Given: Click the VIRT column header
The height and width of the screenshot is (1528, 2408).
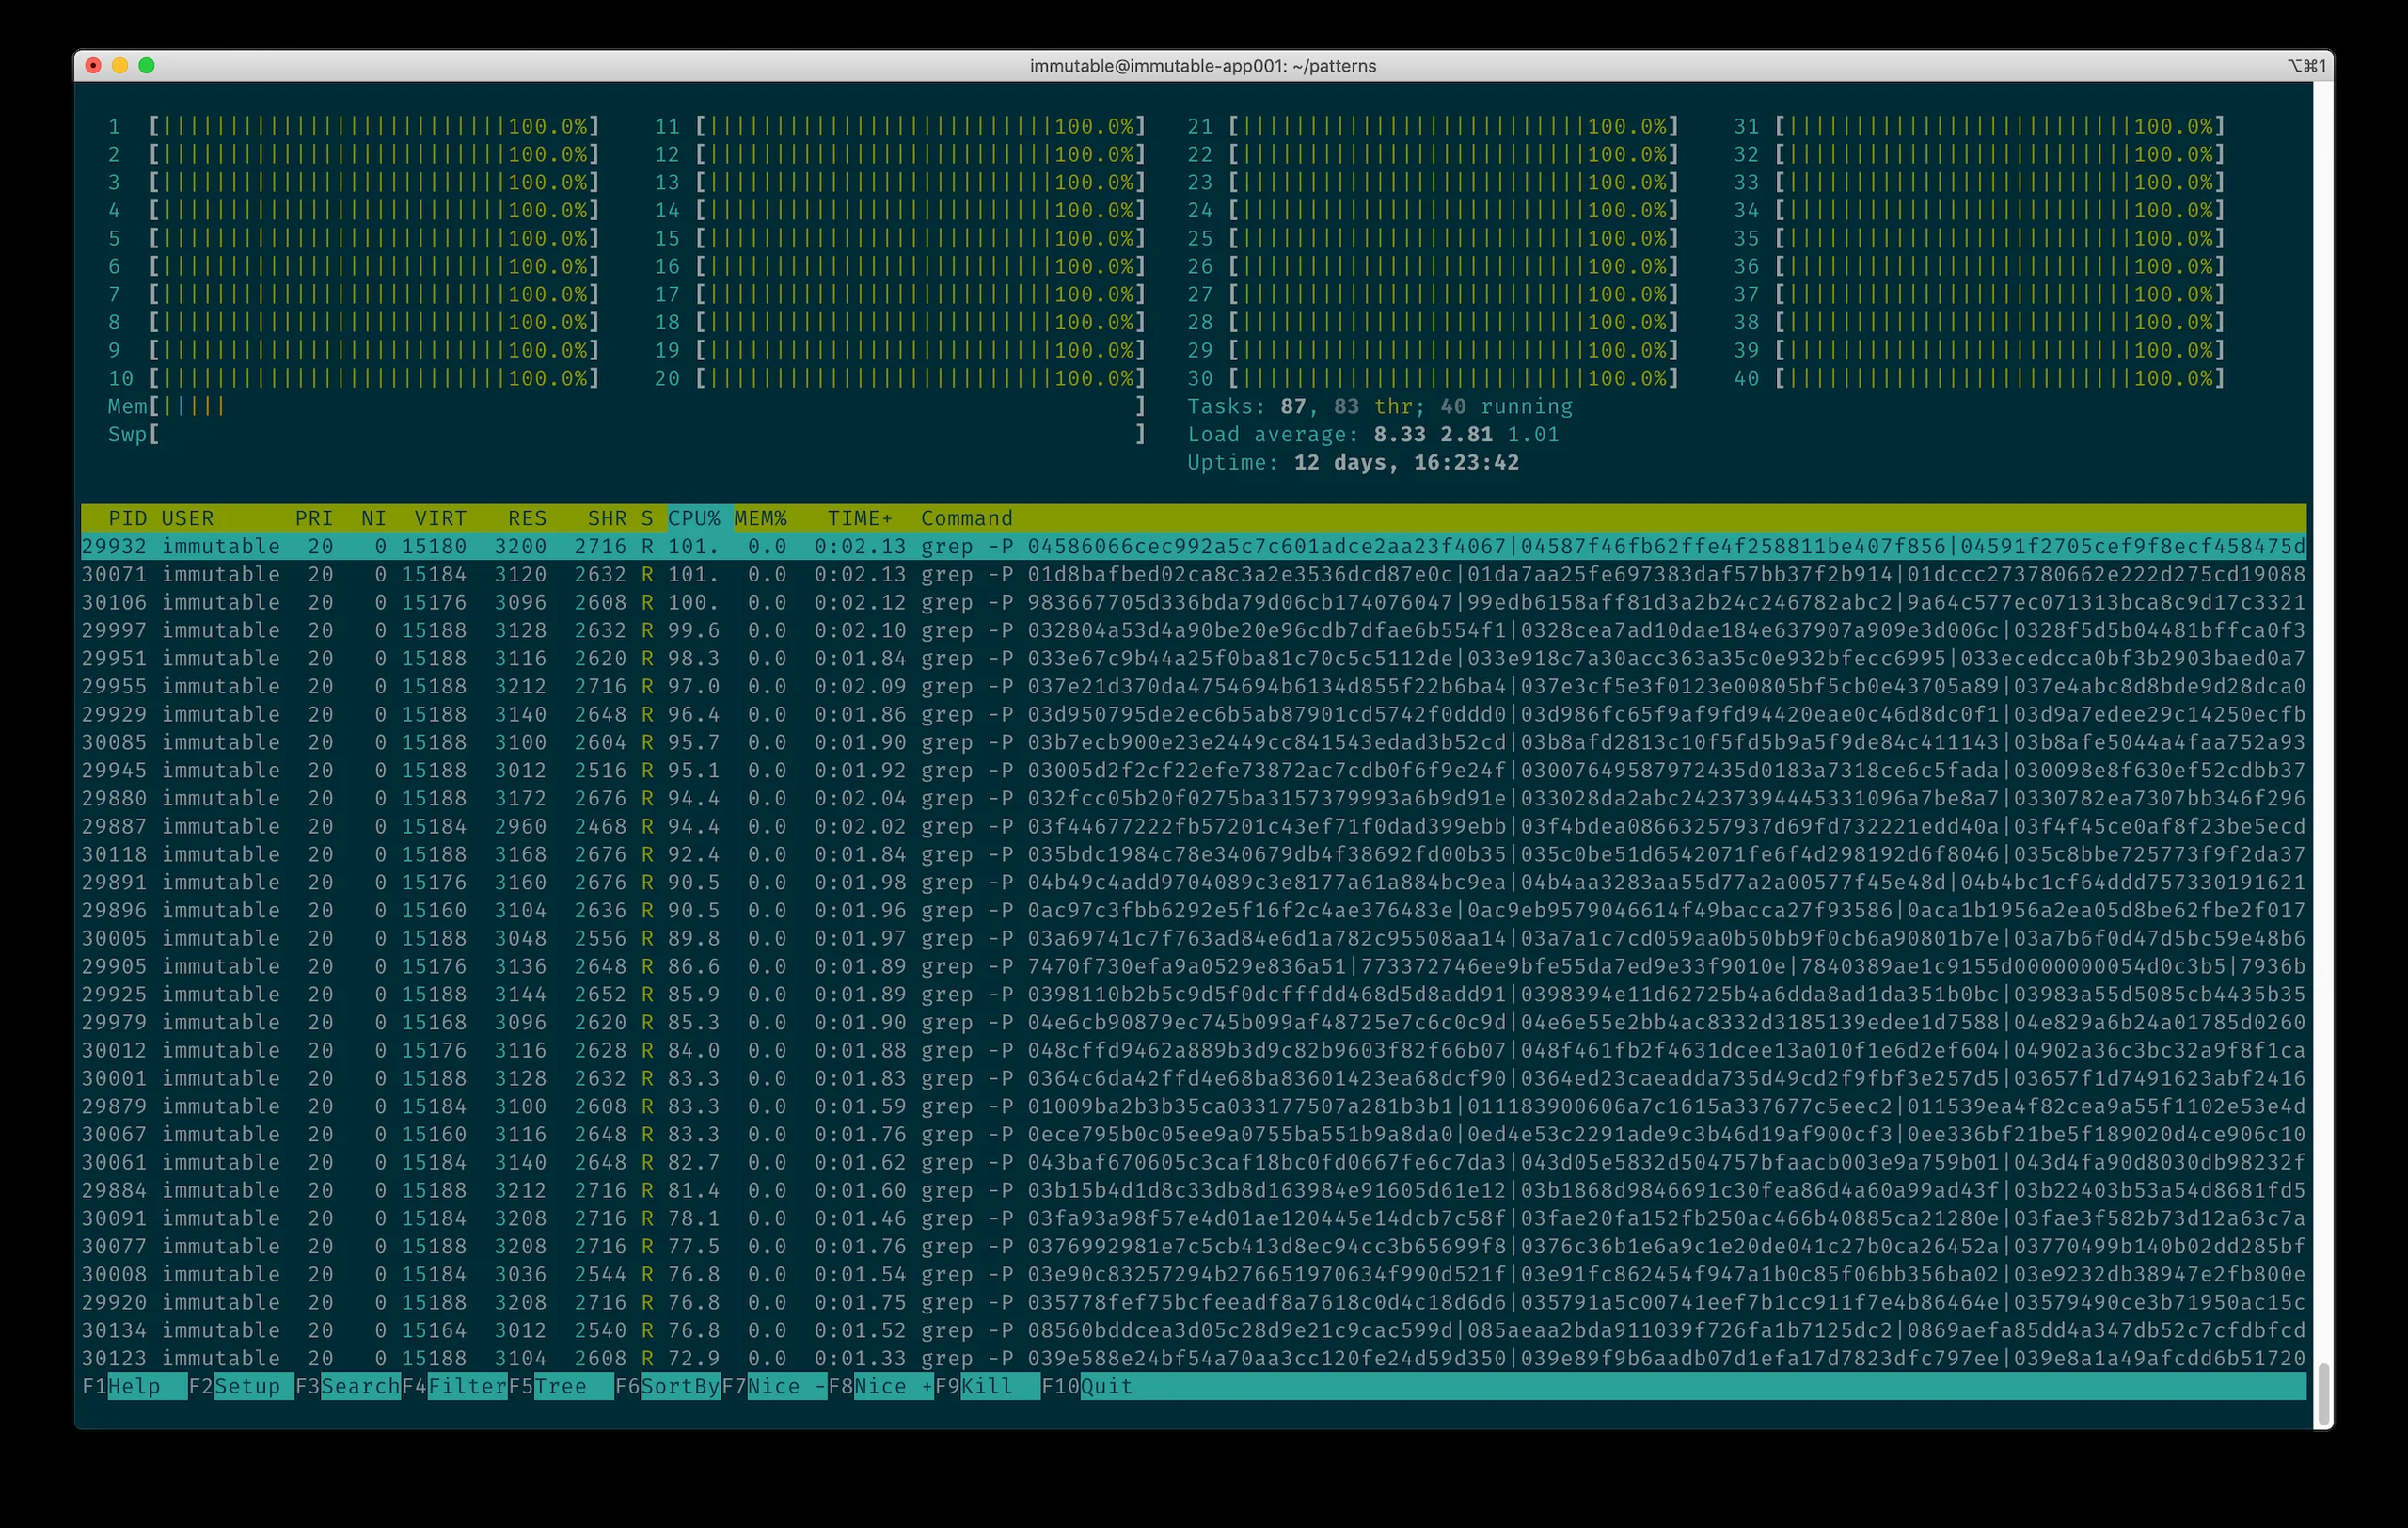Looking at the screenshot, I should 441,518.
